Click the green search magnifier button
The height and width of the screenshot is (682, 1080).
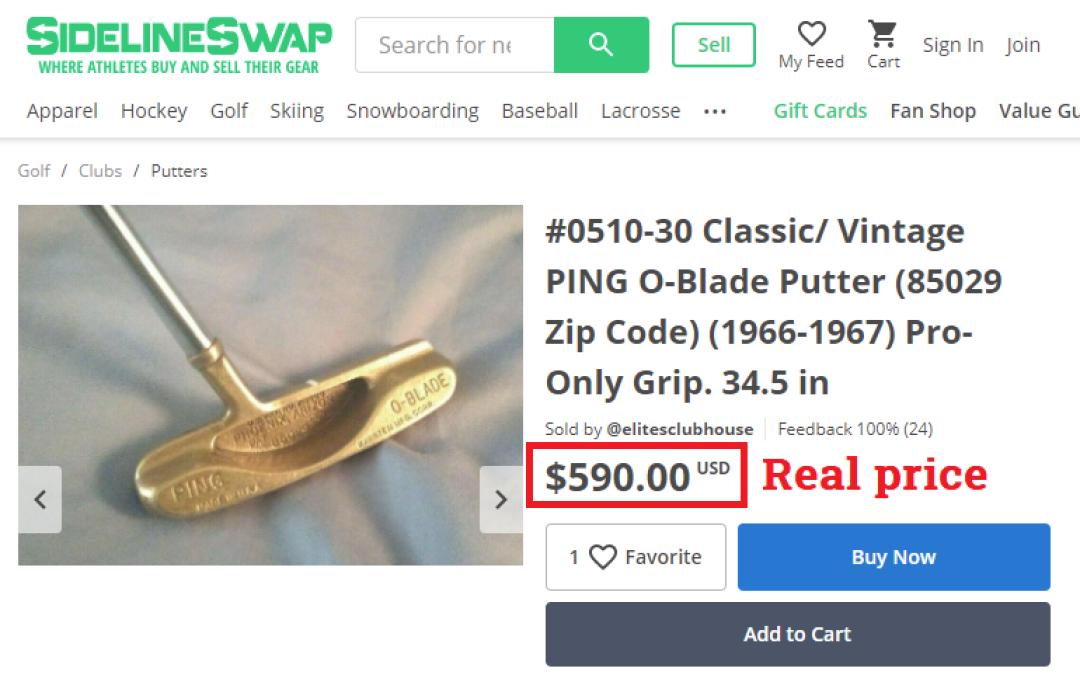tap(601, 45)
